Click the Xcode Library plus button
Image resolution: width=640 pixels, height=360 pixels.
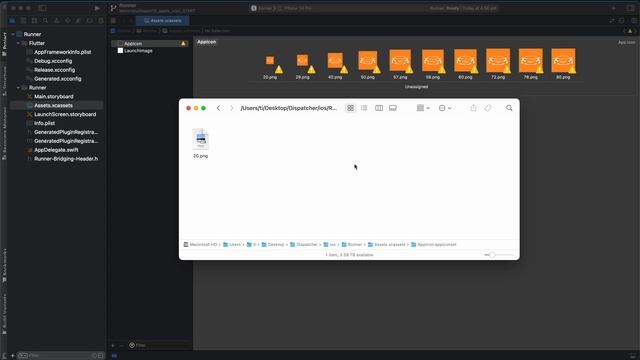tap(613, 8)
